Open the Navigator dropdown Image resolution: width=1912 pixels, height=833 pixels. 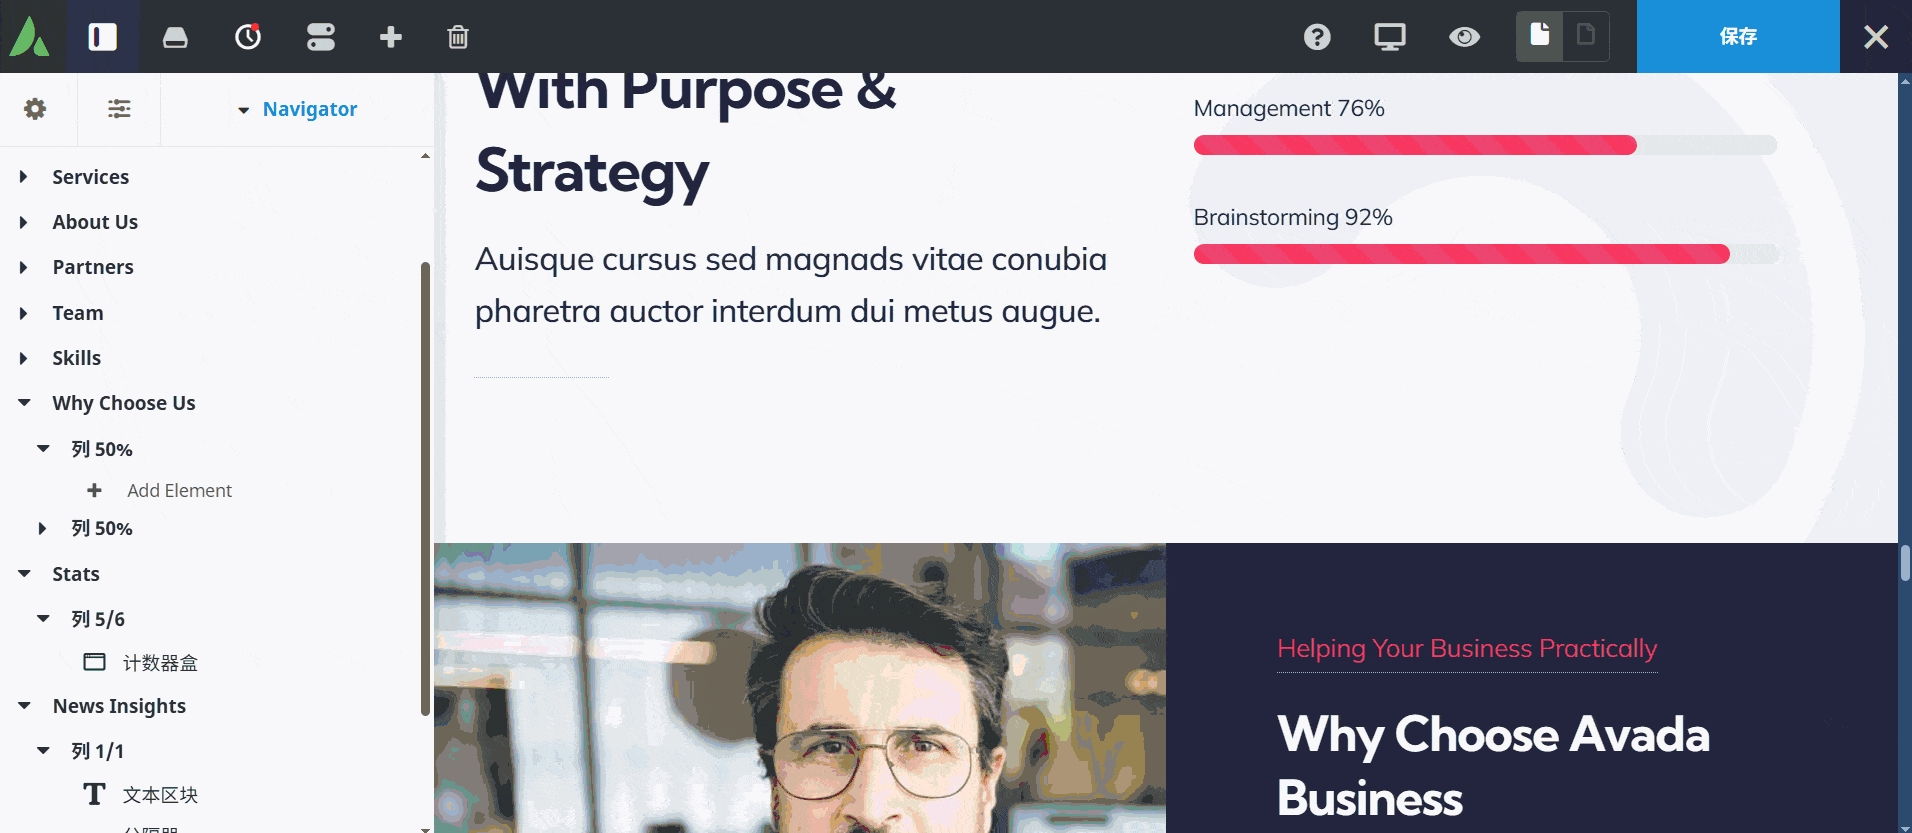[x=298, y=109]
